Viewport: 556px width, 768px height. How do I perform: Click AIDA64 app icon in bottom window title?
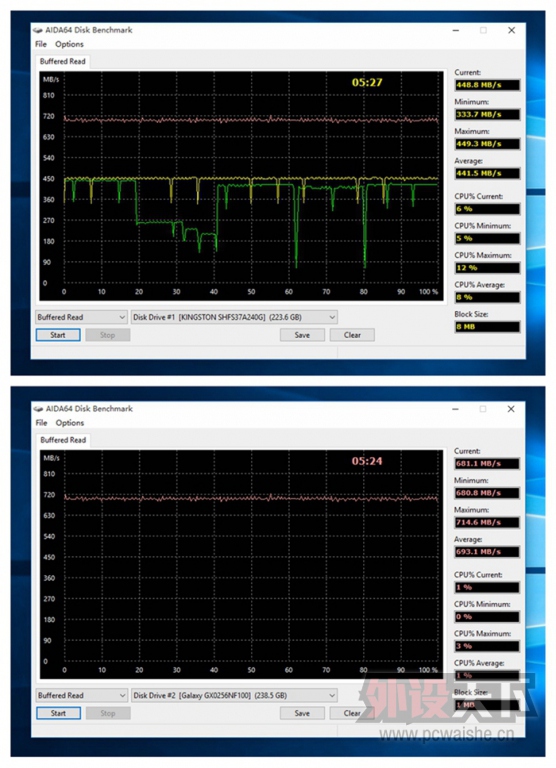(38, 409)
